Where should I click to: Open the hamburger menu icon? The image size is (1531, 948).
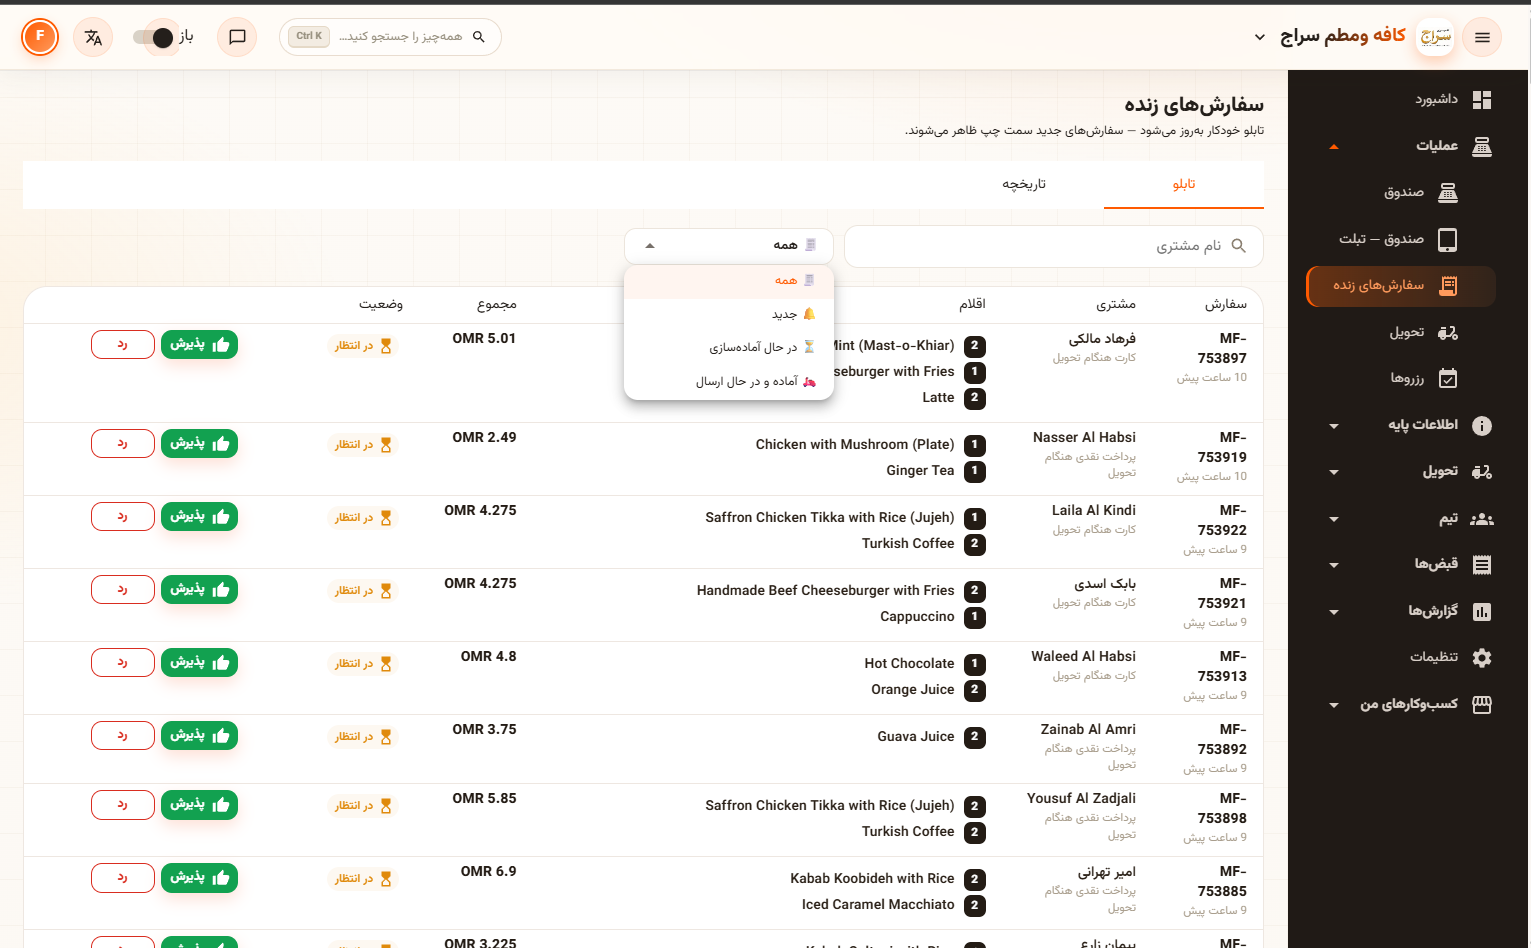pos(1481,38)
